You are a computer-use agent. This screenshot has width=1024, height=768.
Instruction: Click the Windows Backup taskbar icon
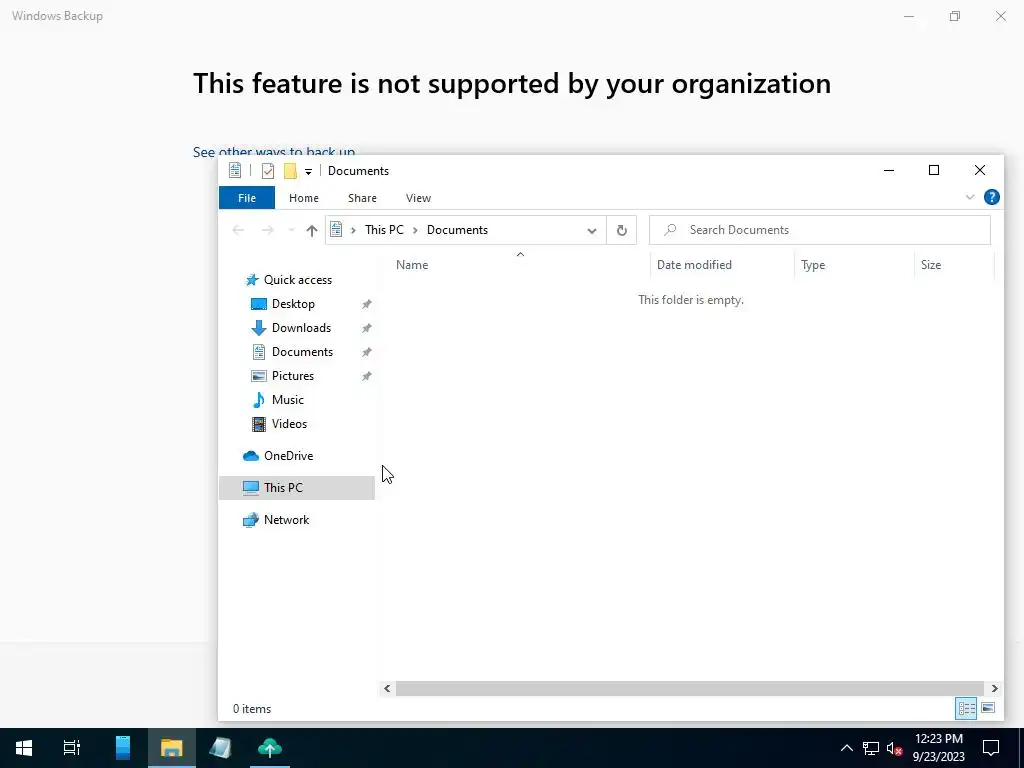[270, 748]
